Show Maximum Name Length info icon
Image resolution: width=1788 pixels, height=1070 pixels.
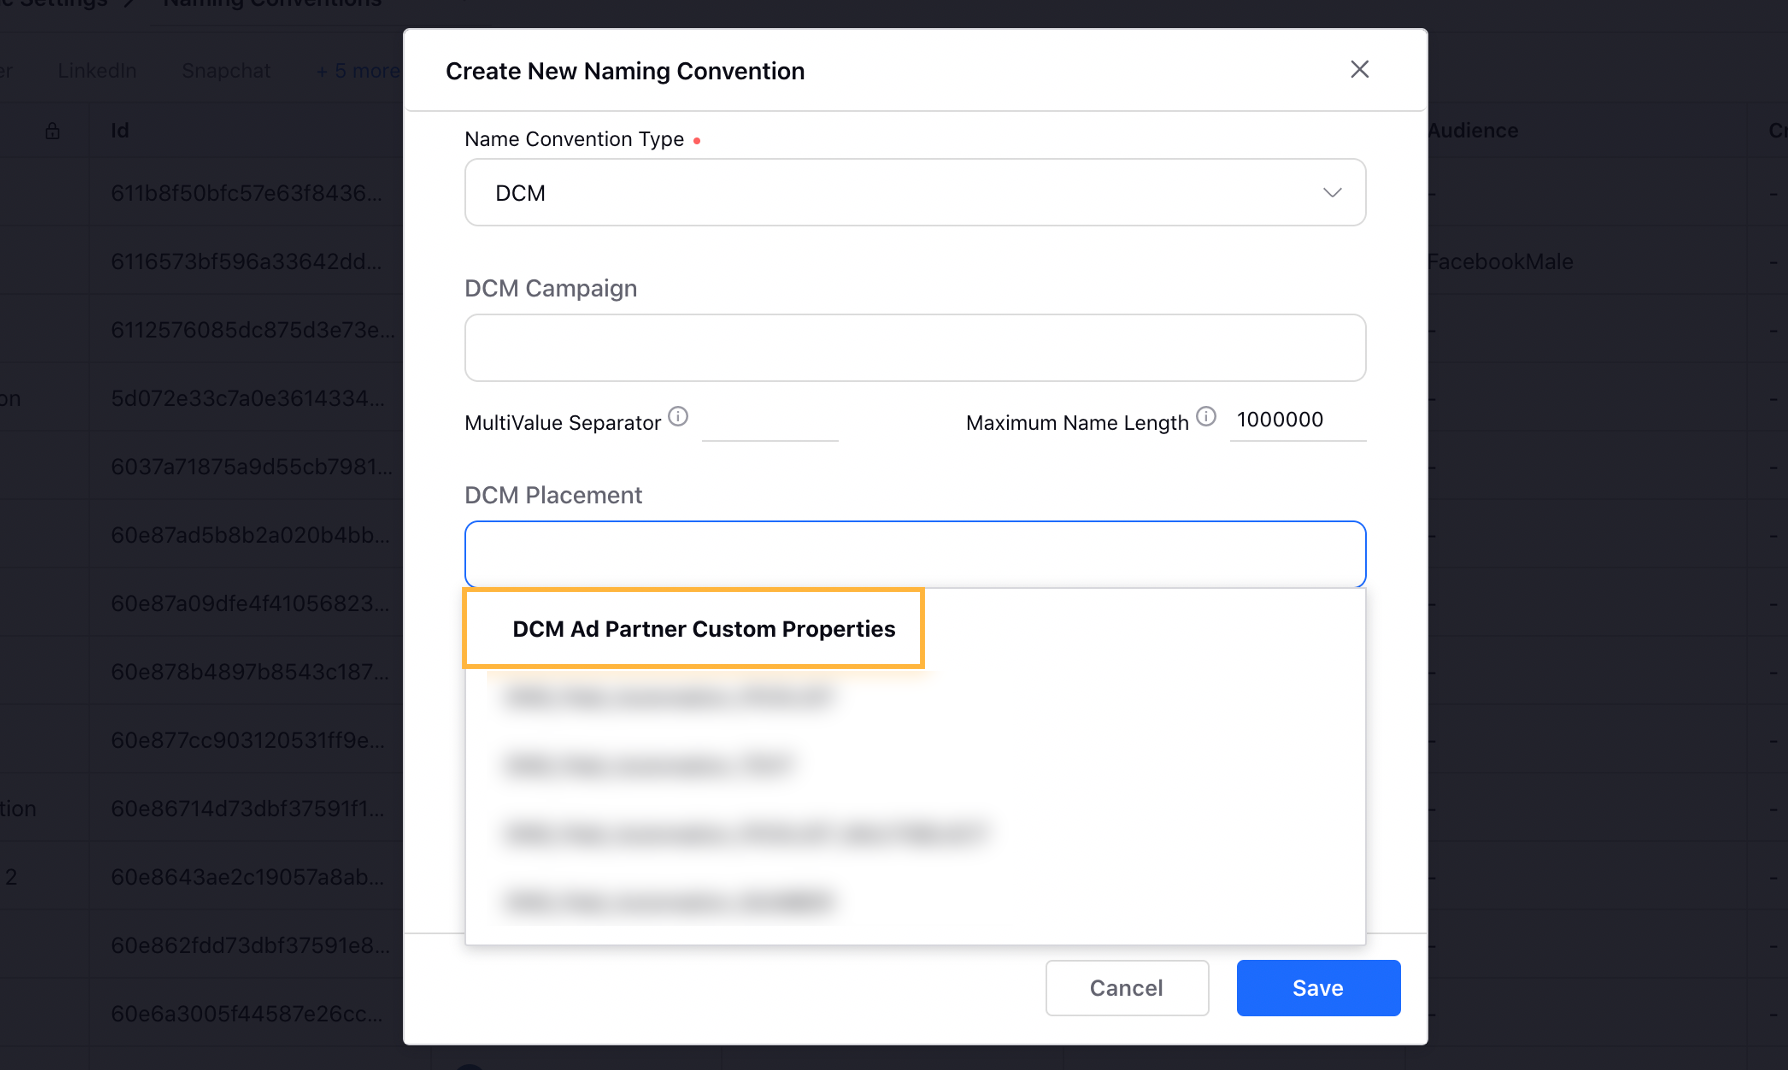coord(1206,417)
